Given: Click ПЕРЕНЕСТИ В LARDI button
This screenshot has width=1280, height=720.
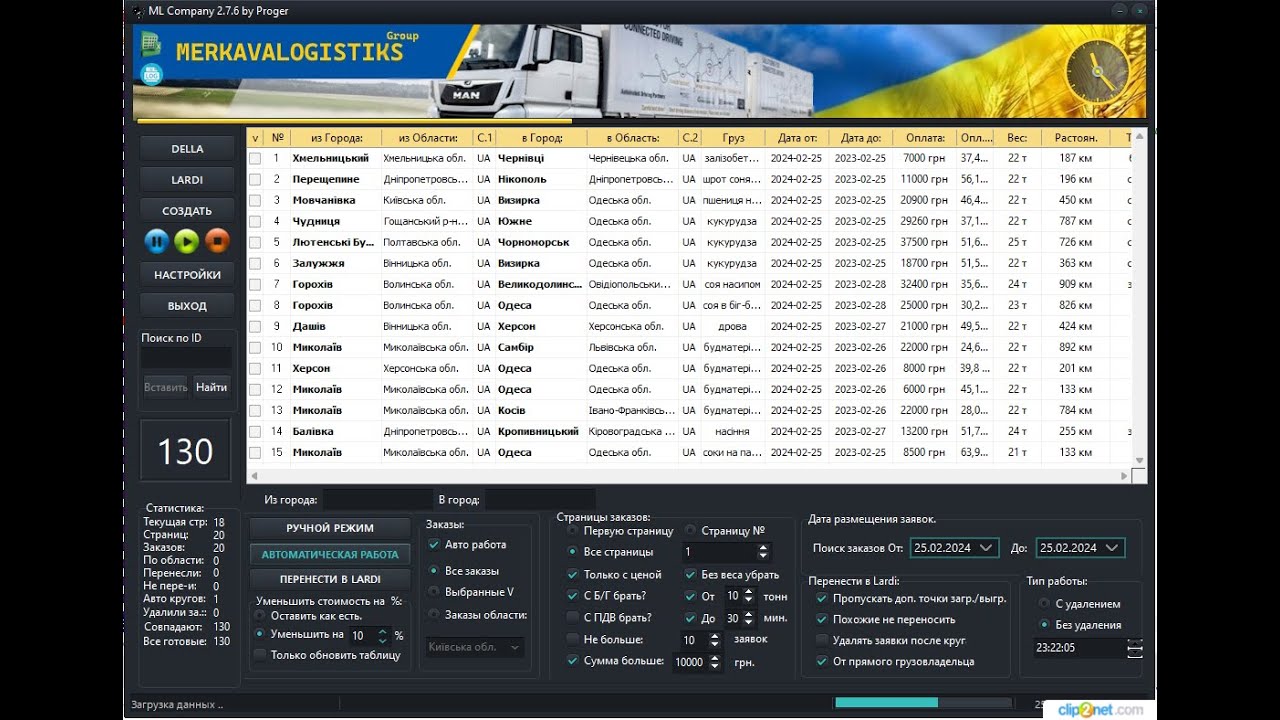Looking at the screenshot, I should click(330, 579).
